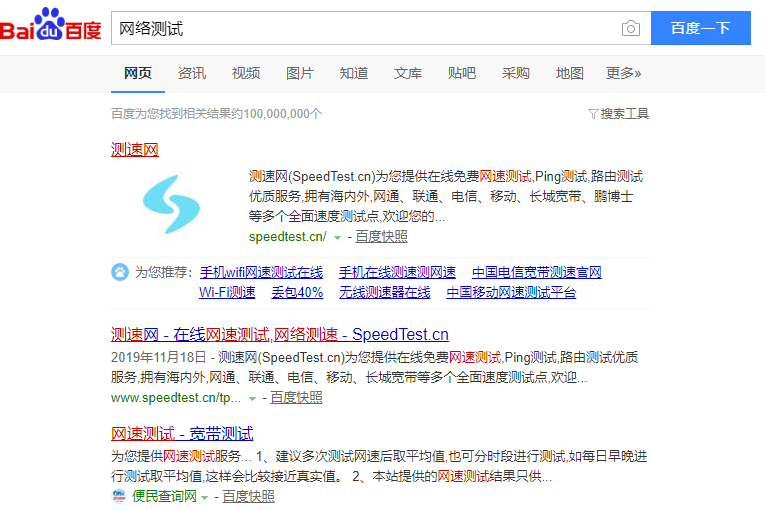
Task: Open the 贴吧 tab
Action: (462, 73)
